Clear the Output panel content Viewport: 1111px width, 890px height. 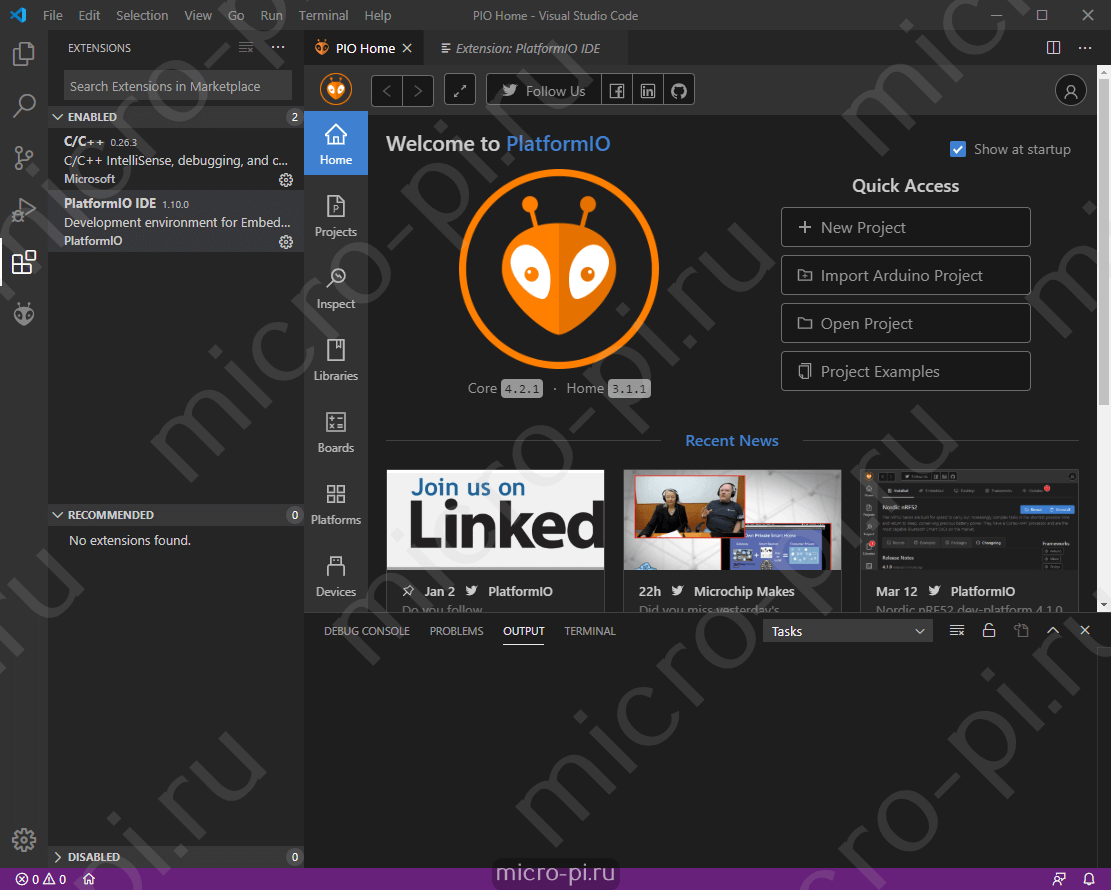[x=956, y=630]
